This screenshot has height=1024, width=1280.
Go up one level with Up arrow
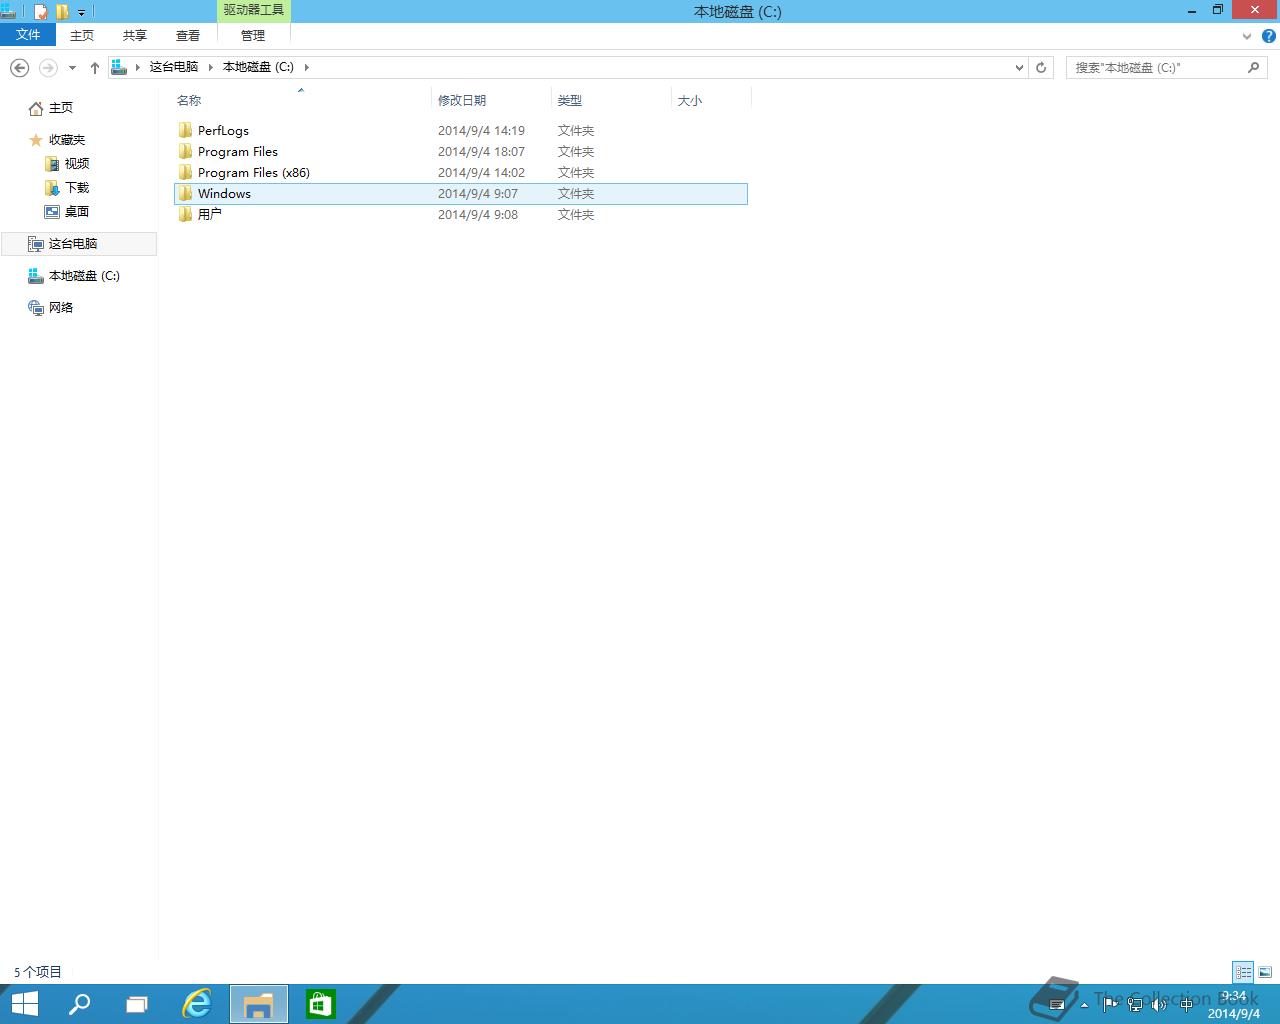click(95, 67)
